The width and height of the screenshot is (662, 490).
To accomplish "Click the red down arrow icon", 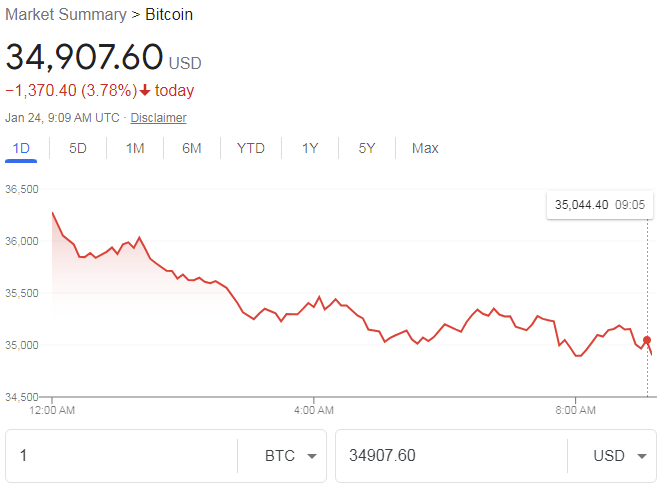I will click(145, 90).
